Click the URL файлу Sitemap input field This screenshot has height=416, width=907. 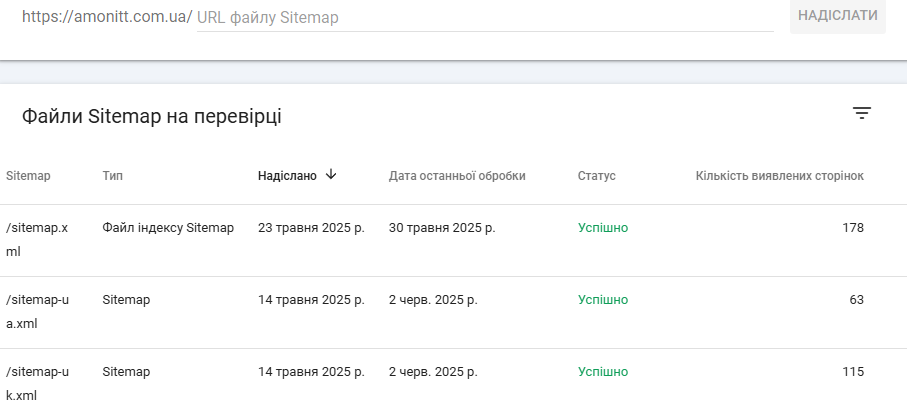coord(485,17)
